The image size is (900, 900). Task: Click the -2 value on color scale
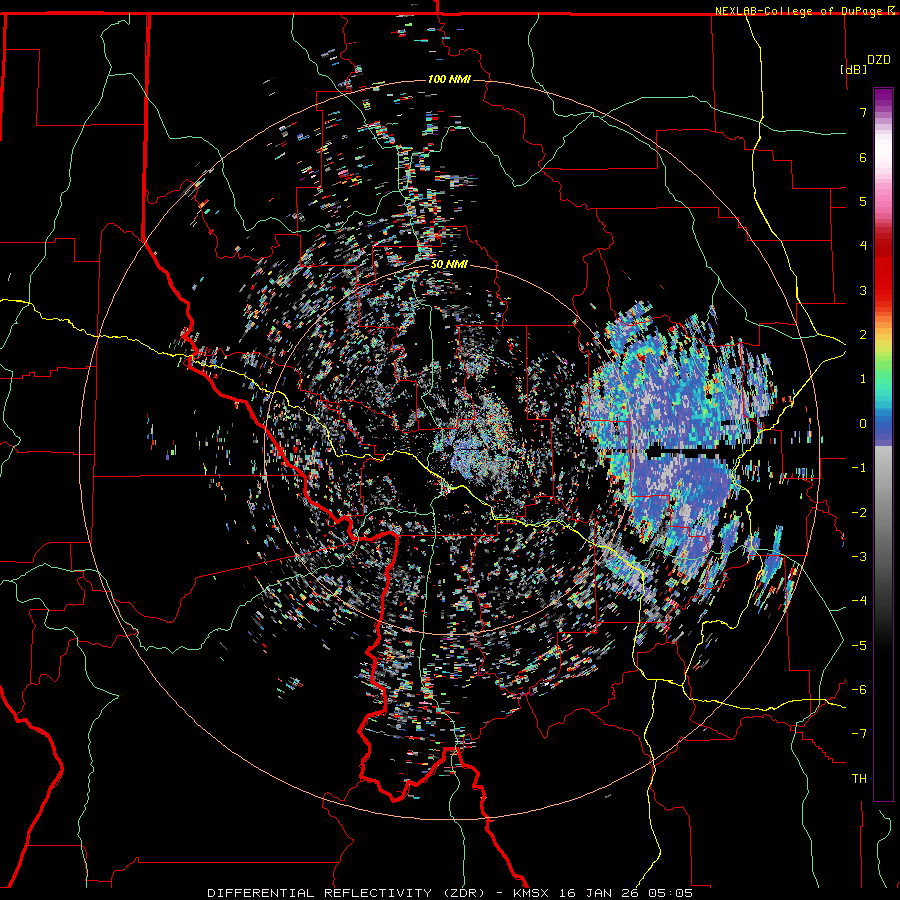tap(859, 513)
